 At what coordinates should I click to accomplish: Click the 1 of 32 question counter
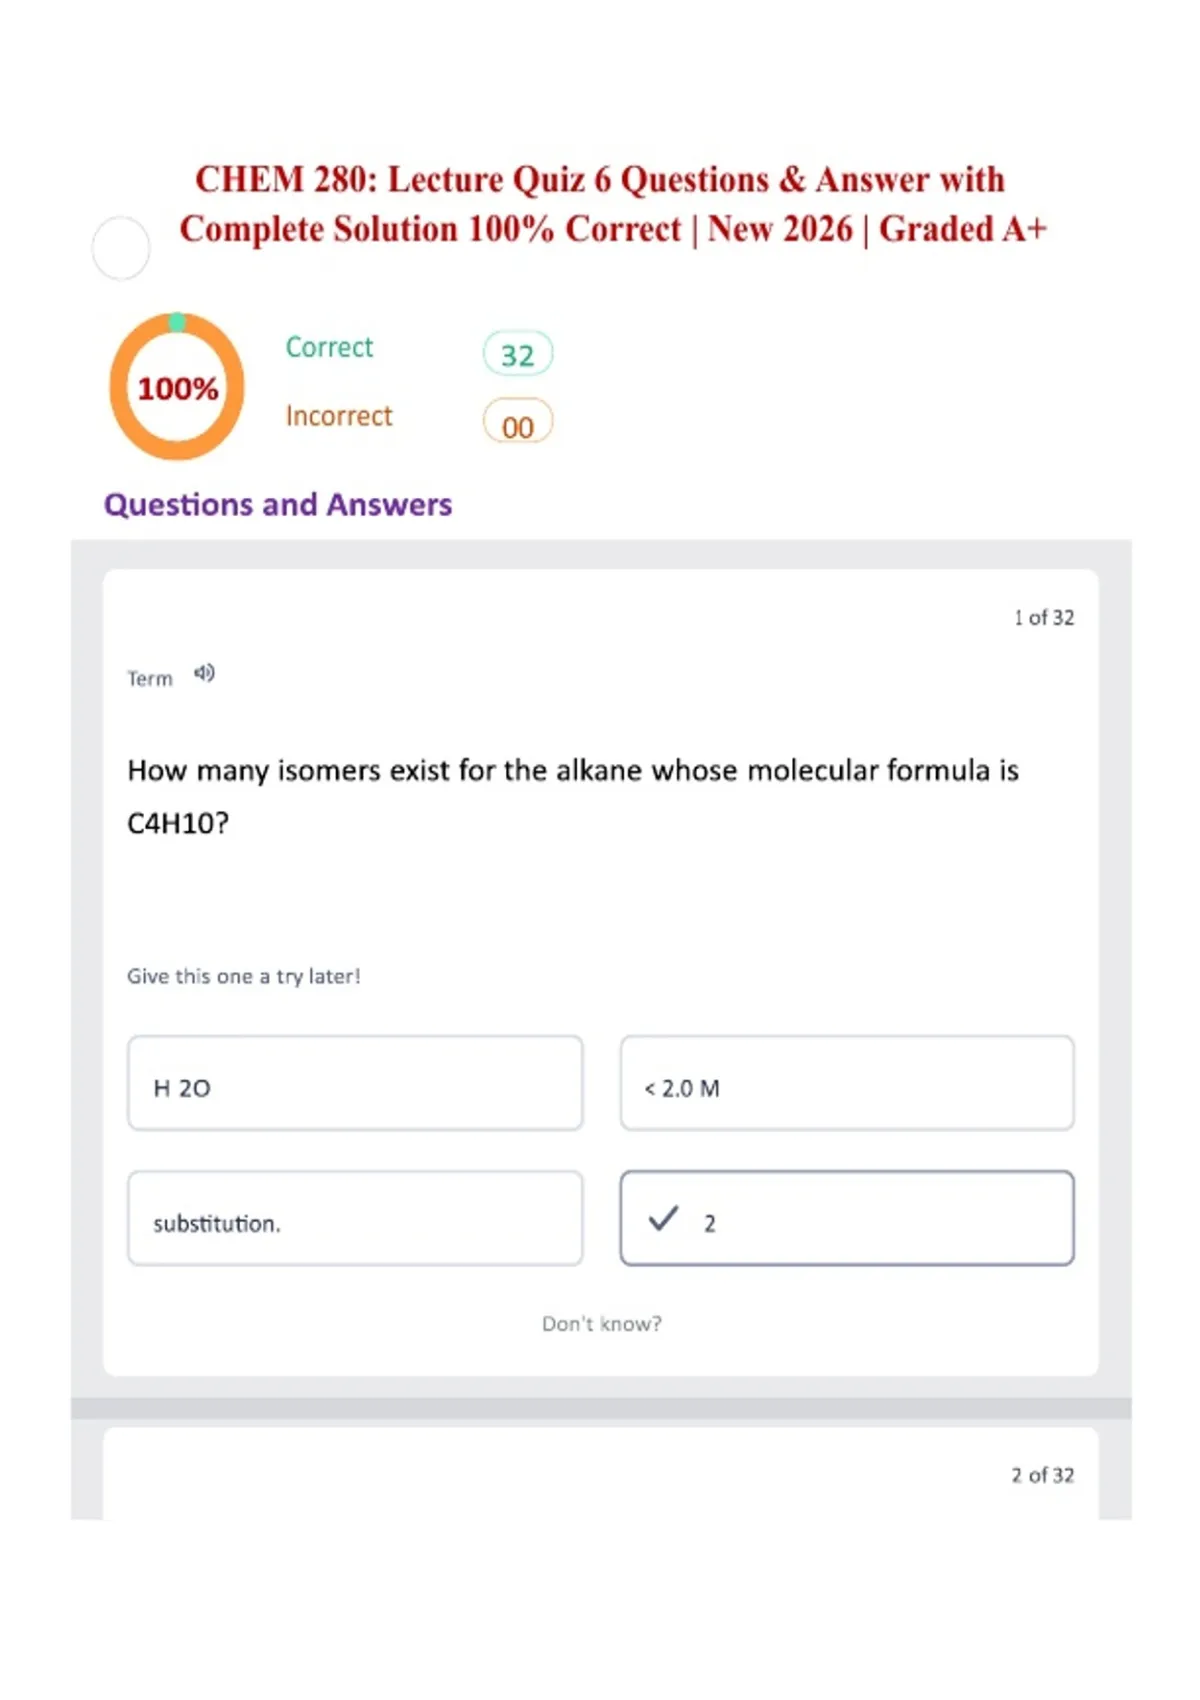pos(1044,617)
